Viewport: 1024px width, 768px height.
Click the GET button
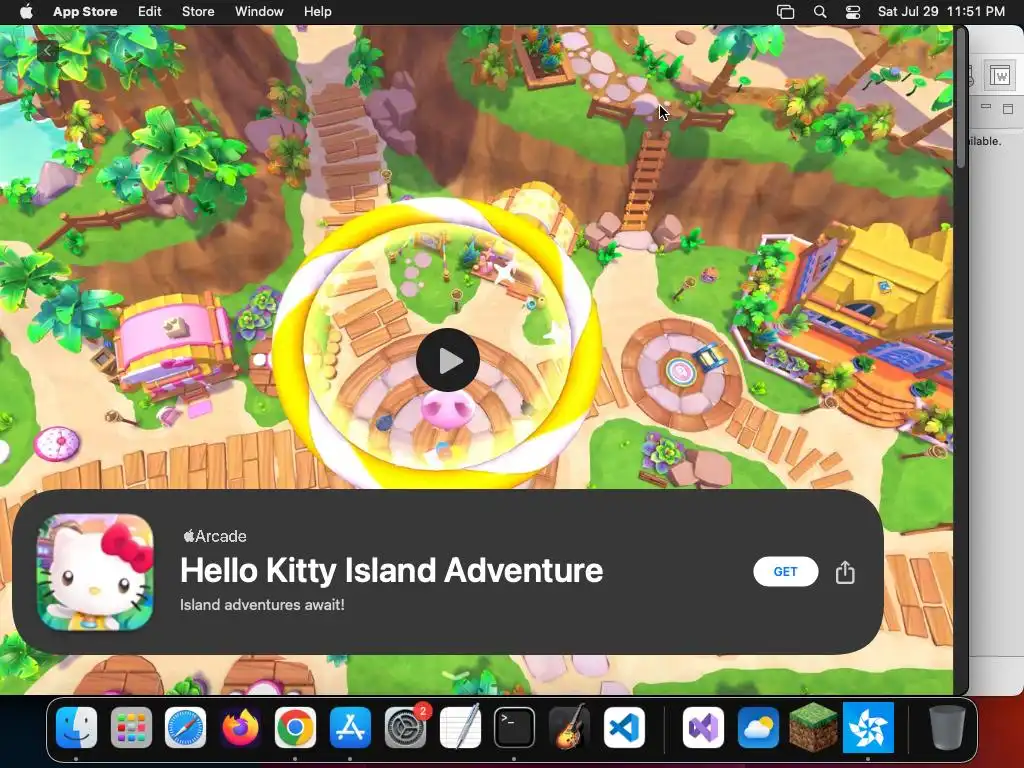pos(785,571)
